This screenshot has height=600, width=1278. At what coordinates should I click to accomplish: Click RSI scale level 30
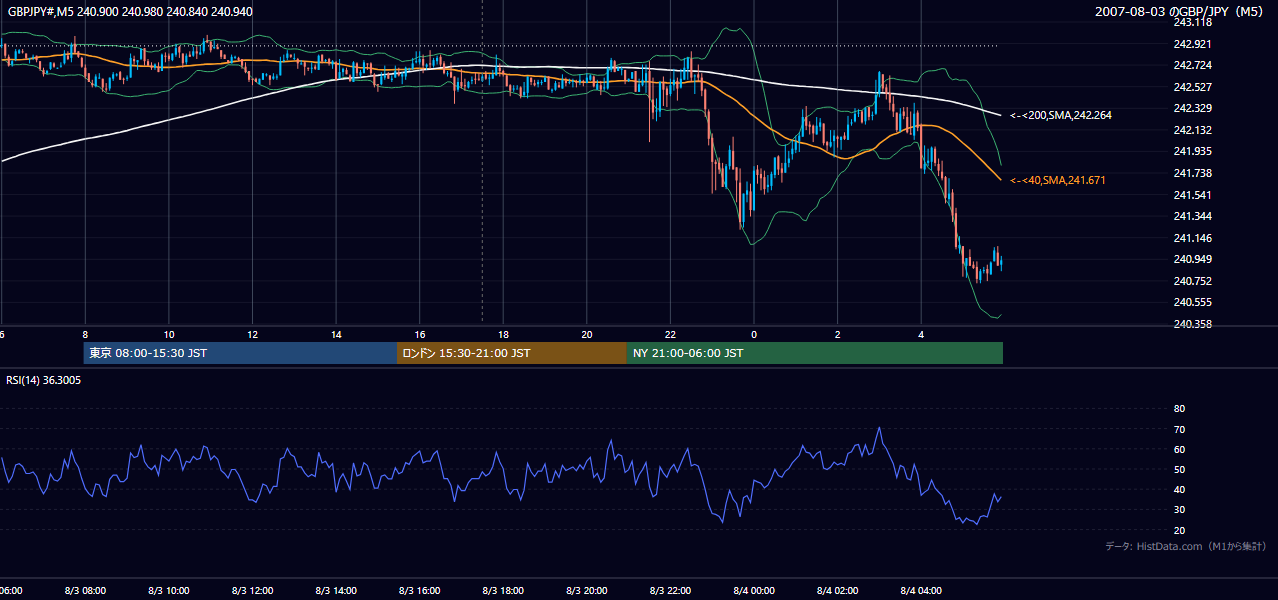[1179, 510]
